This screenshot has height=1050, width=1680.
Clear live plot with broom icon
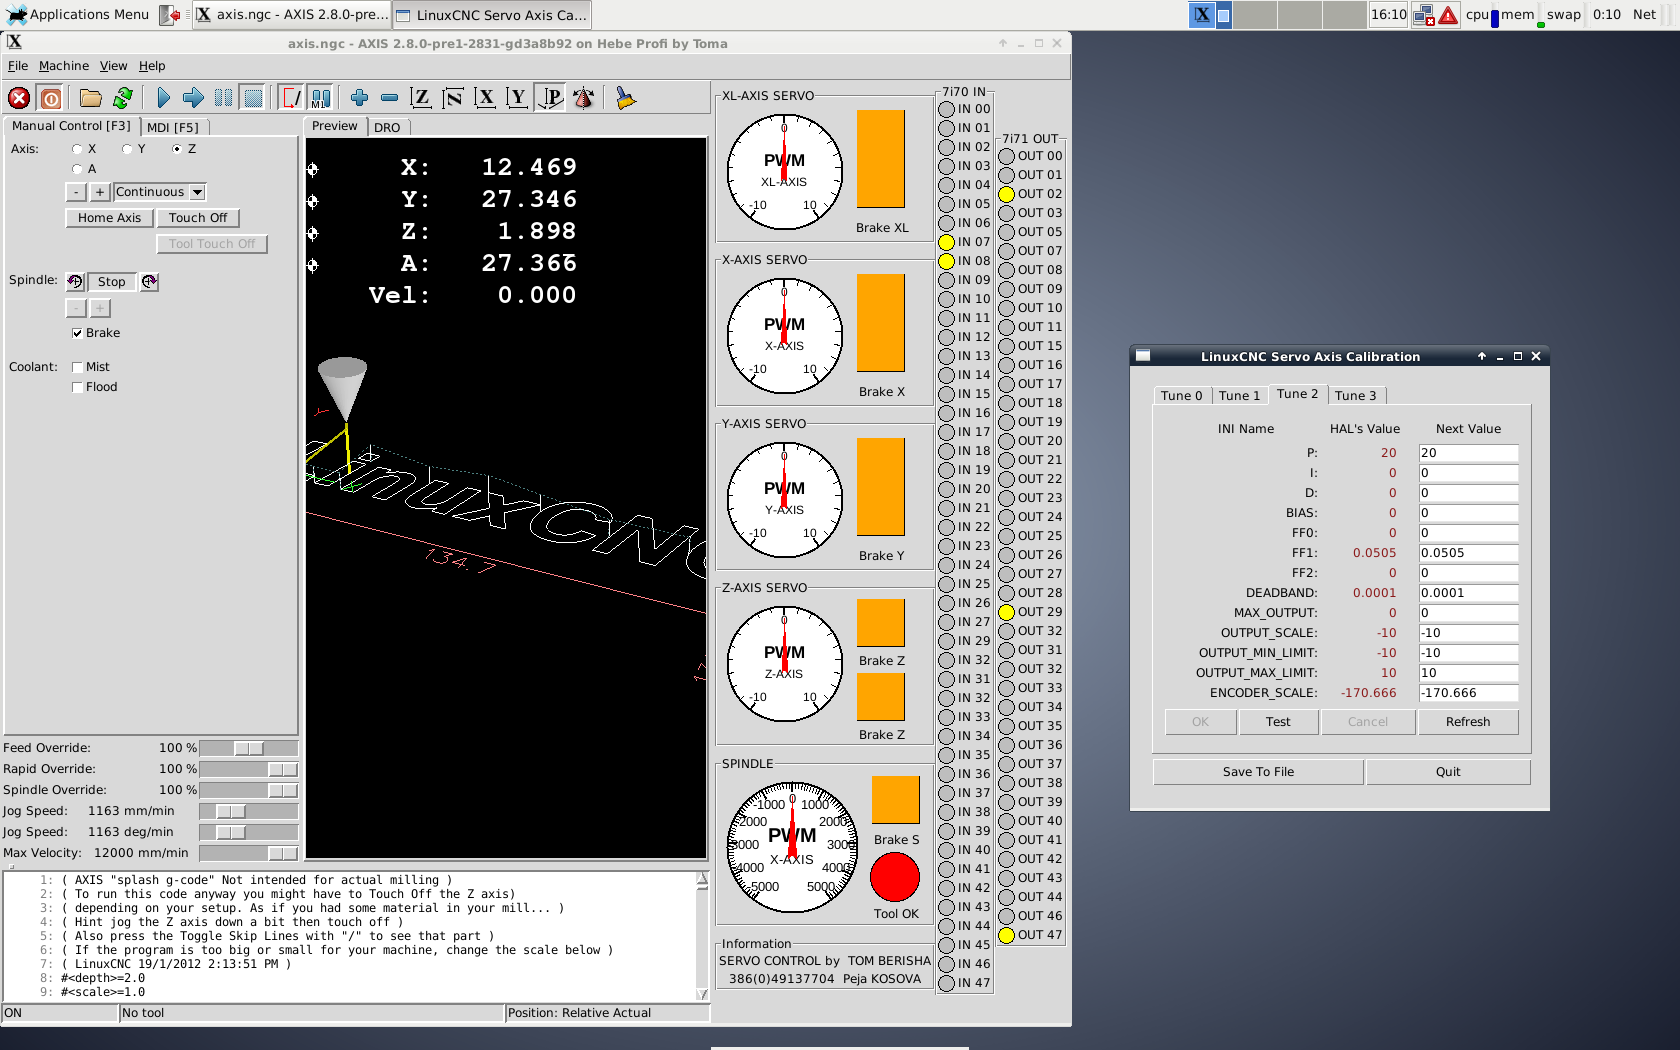coord(625,98)
